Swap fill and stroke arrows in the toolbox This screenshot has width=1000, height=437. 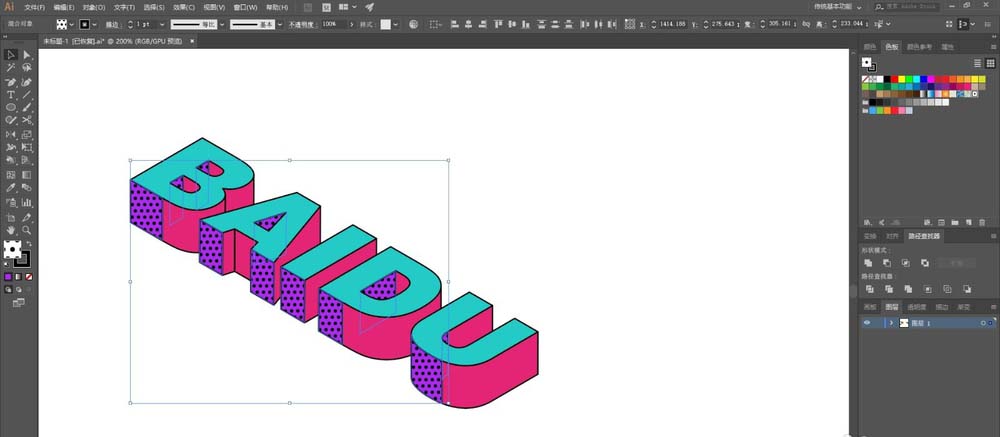pyautogui.click(x=29, y=244)
